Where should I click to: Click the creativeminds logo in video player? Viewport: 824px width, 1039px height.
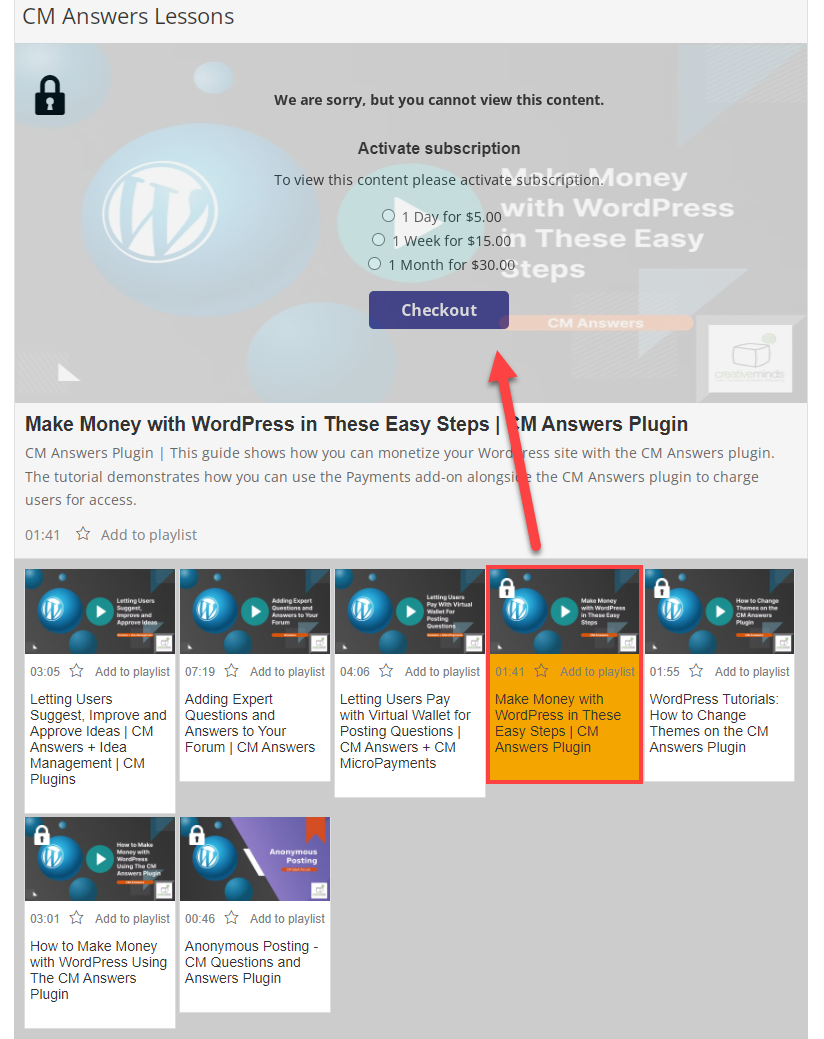(750, 358)
